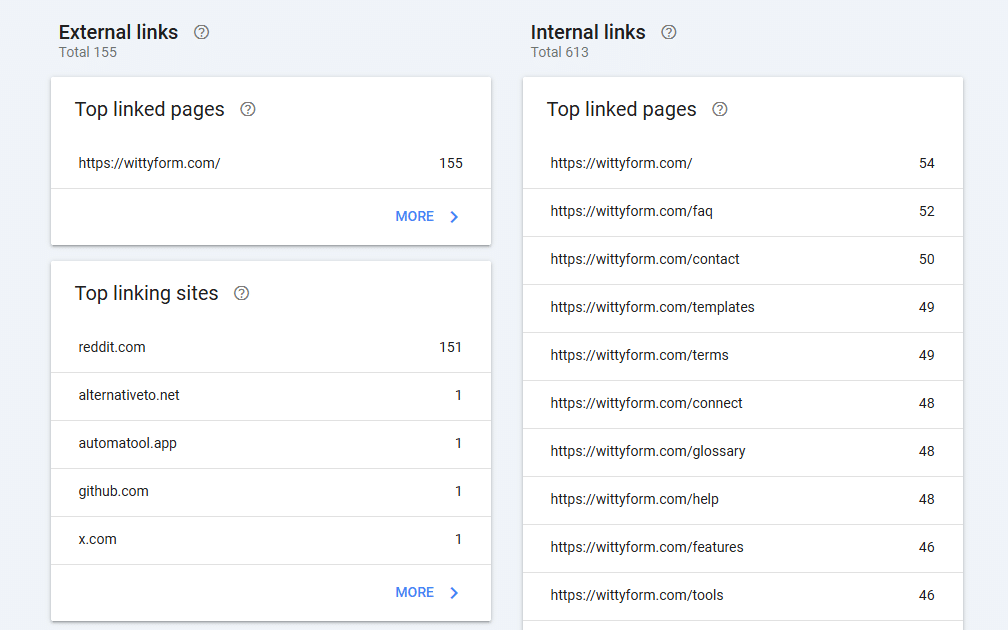This screenshot has height=630, width=1008.
Task: Open help icon beside Internal links heading
Action: (669, 32)
